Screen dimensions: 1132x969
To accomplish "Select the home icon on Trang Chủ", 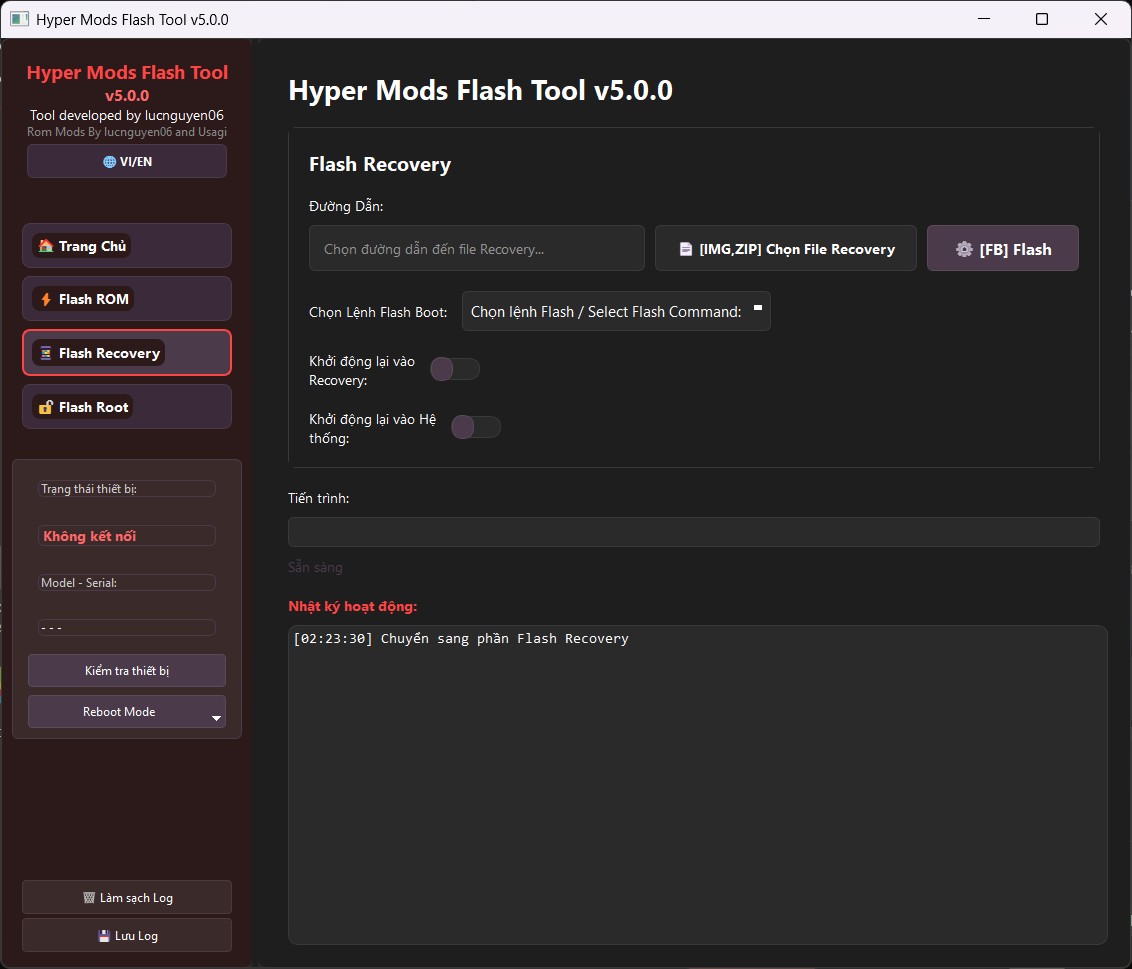I will click(48, 245).
